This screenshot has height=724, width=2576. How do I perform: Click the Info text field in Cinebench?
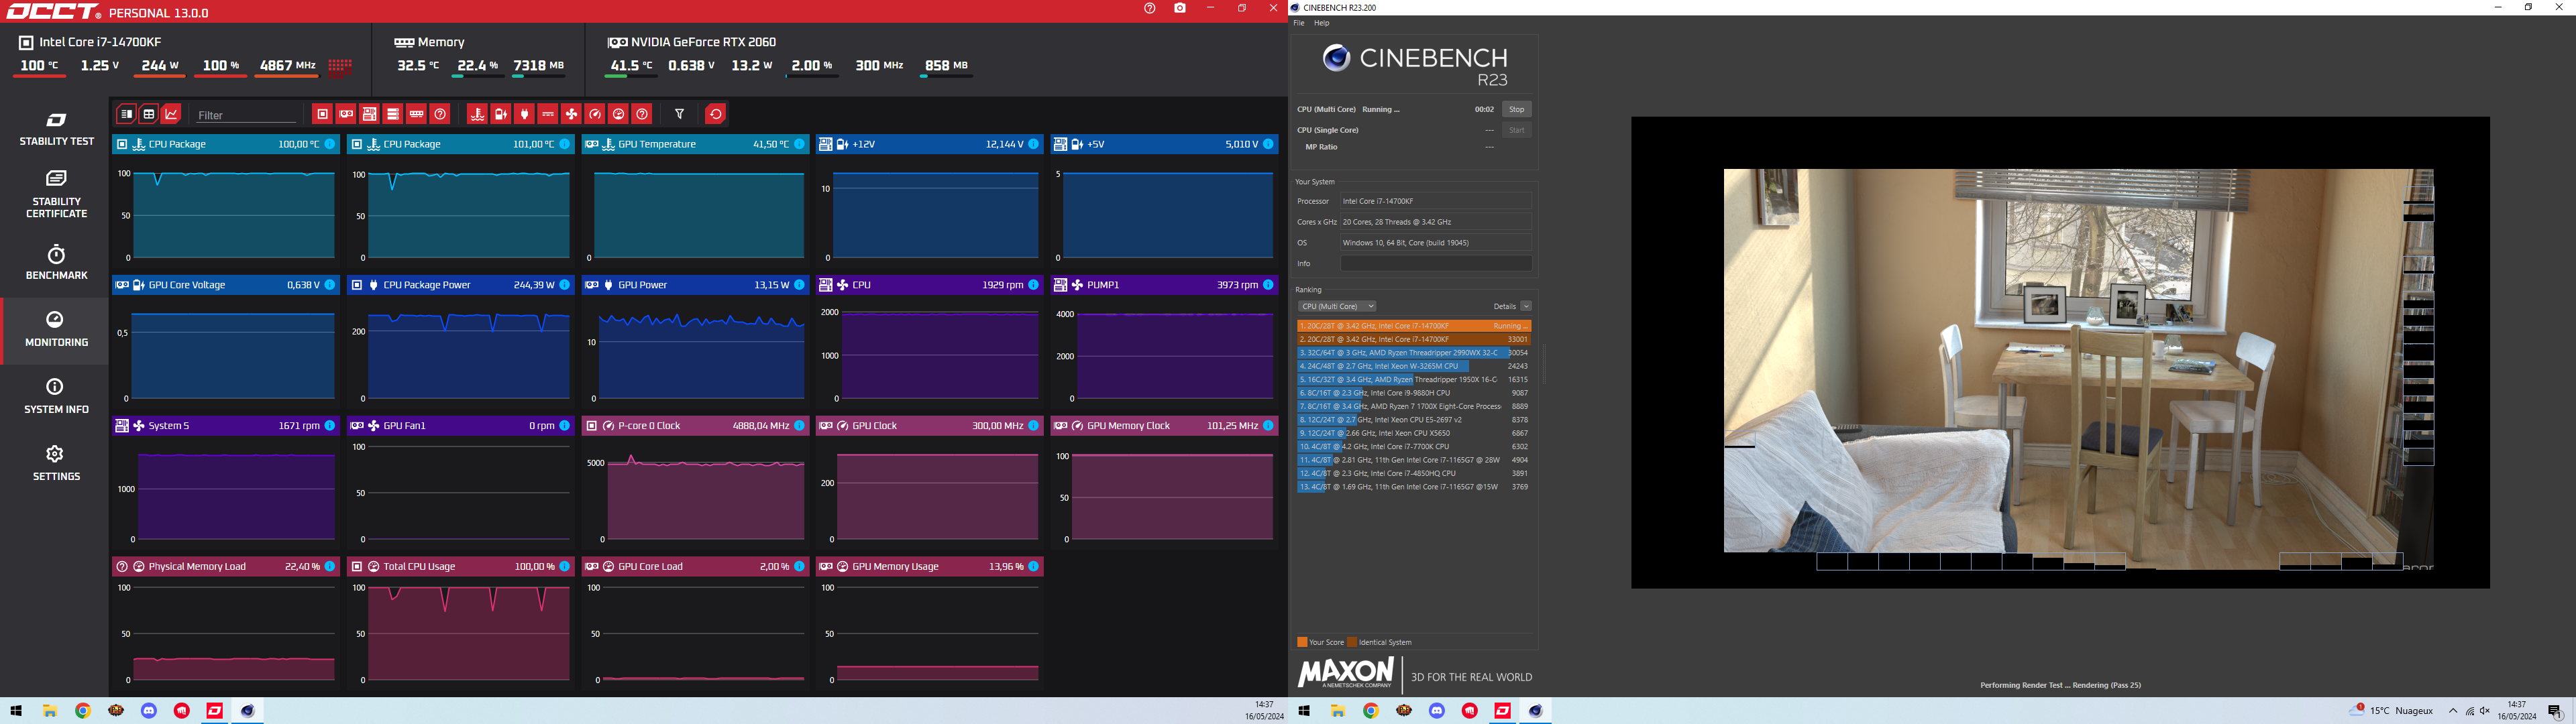click(1436, 264)
